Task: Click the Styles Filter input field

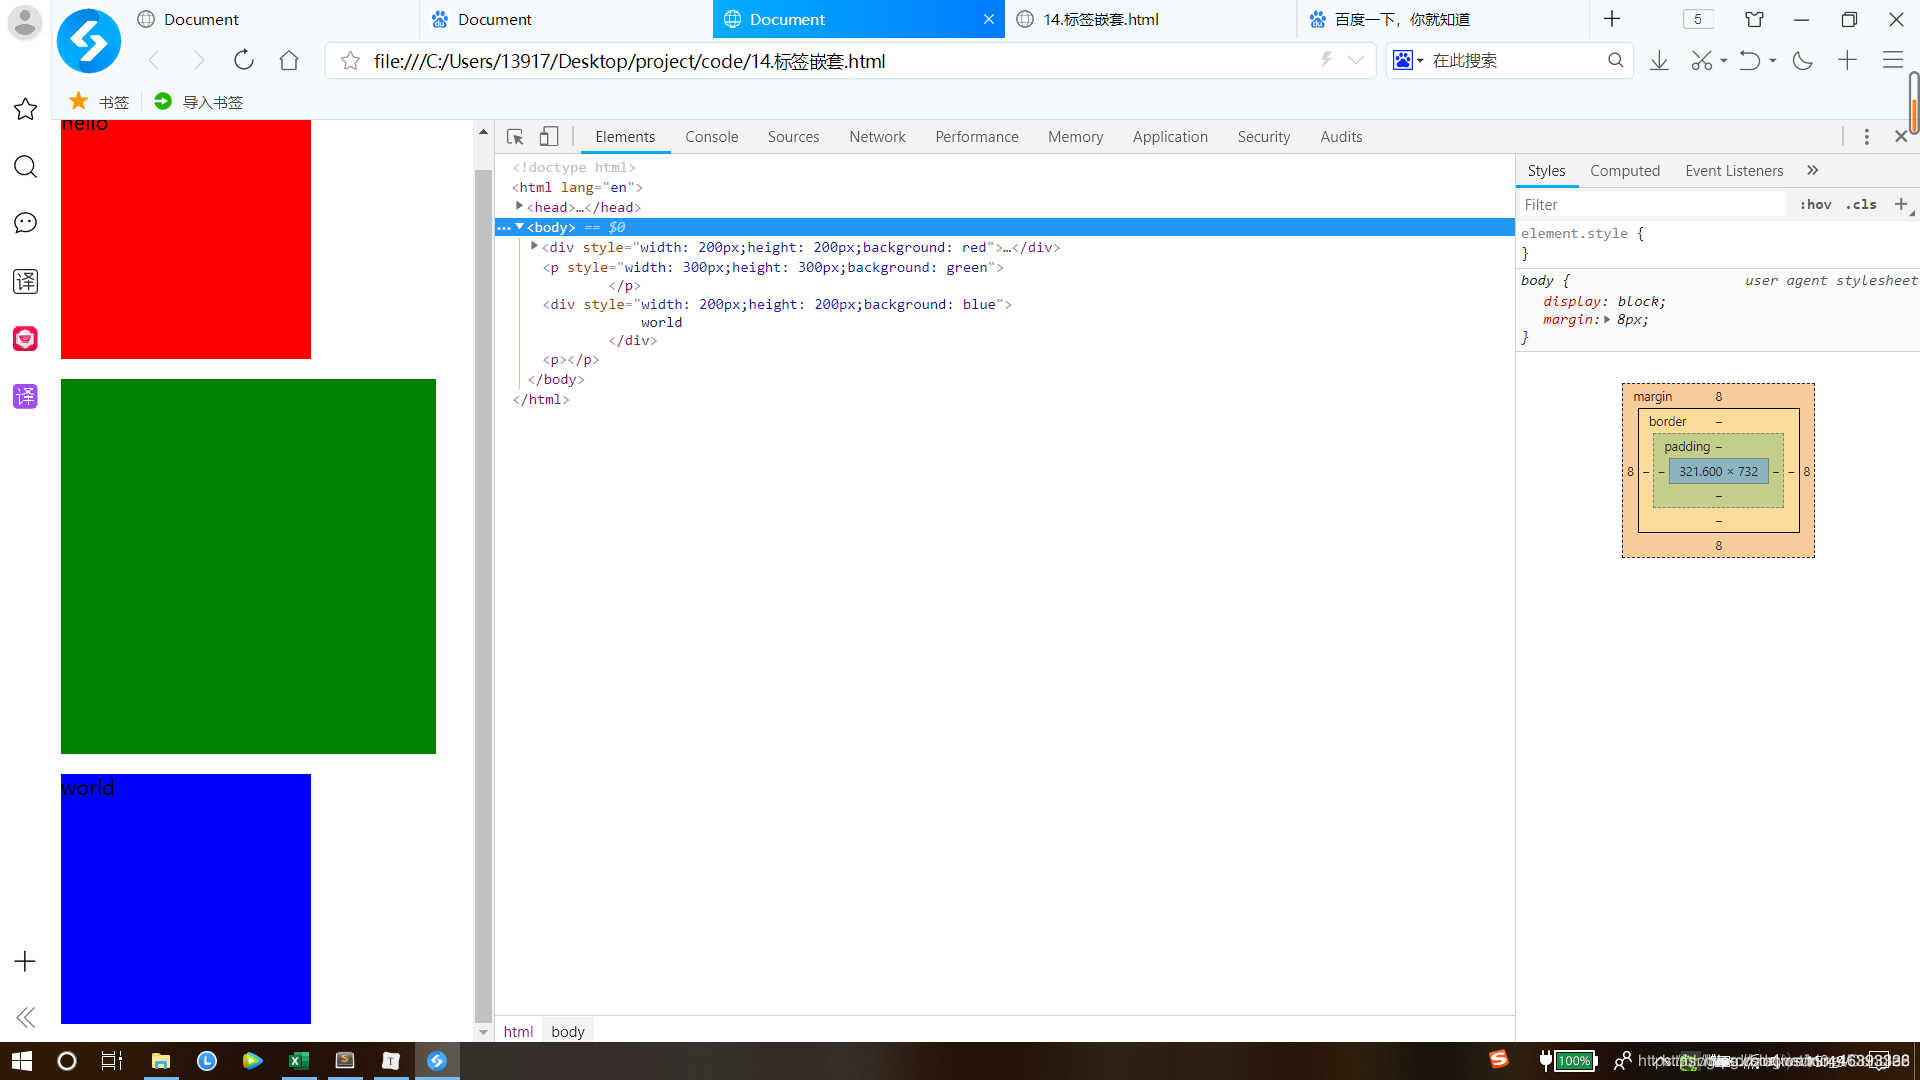Action: click(1650, 204)
